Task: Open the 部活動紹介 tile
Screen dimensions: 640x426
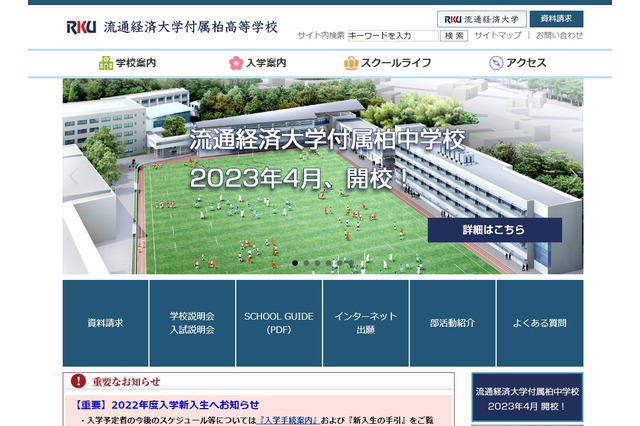Action: click(x=452, y=323)
